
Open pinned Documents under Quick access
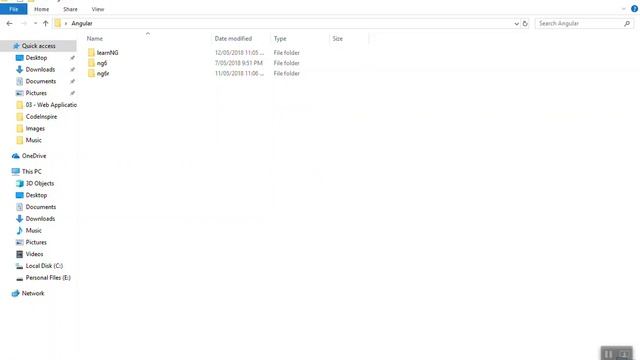pos(40,81)
